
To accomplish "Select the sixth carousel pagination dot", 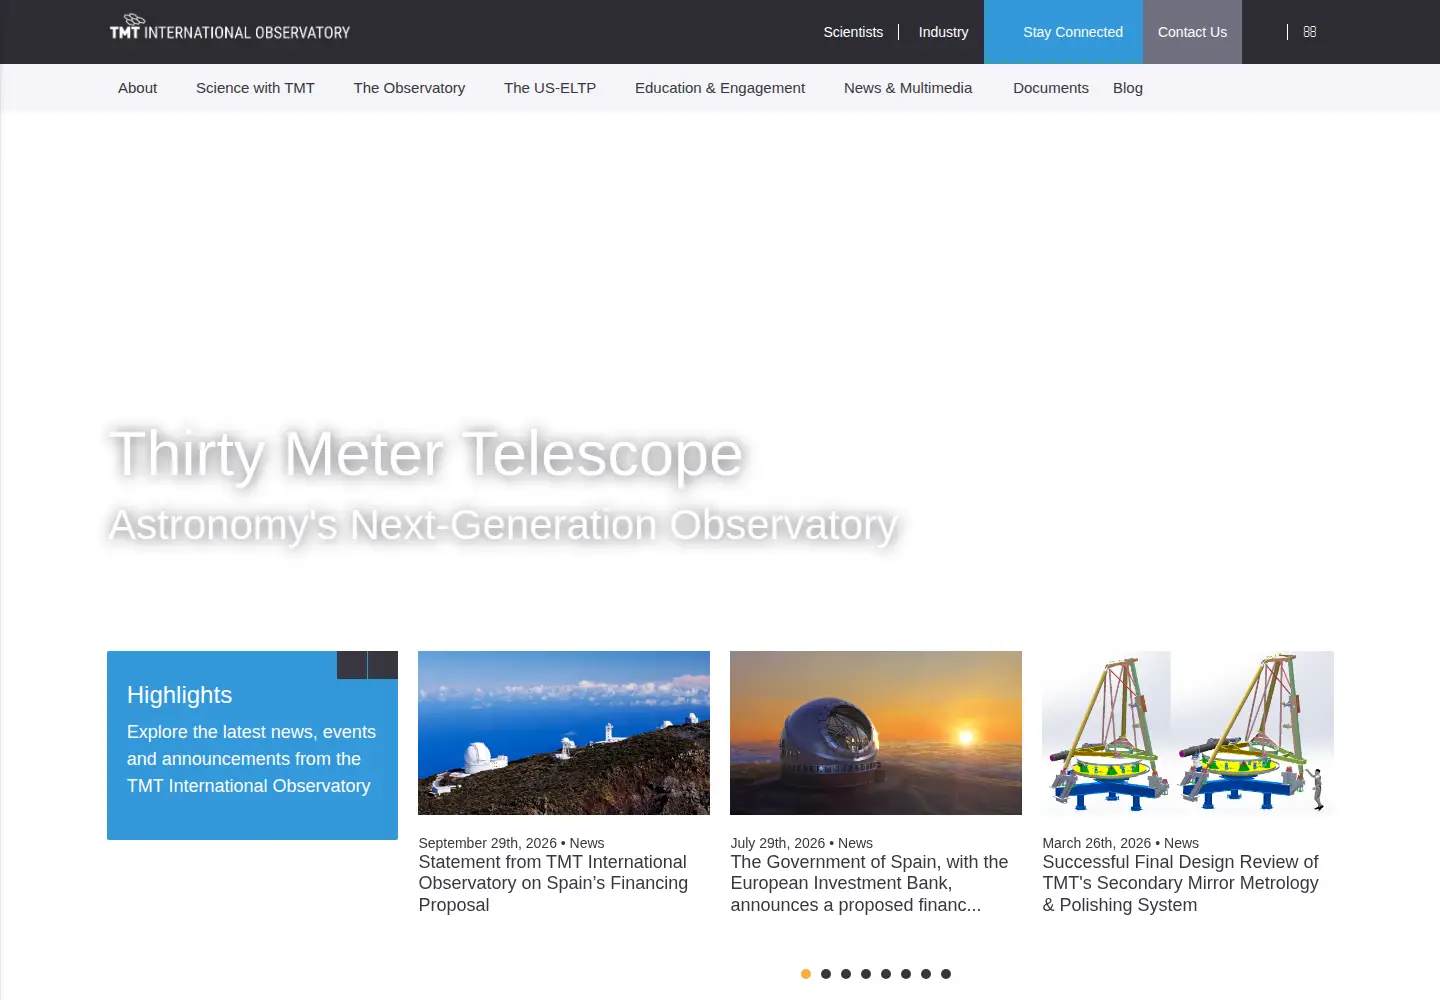I will (x=906, y=974).
